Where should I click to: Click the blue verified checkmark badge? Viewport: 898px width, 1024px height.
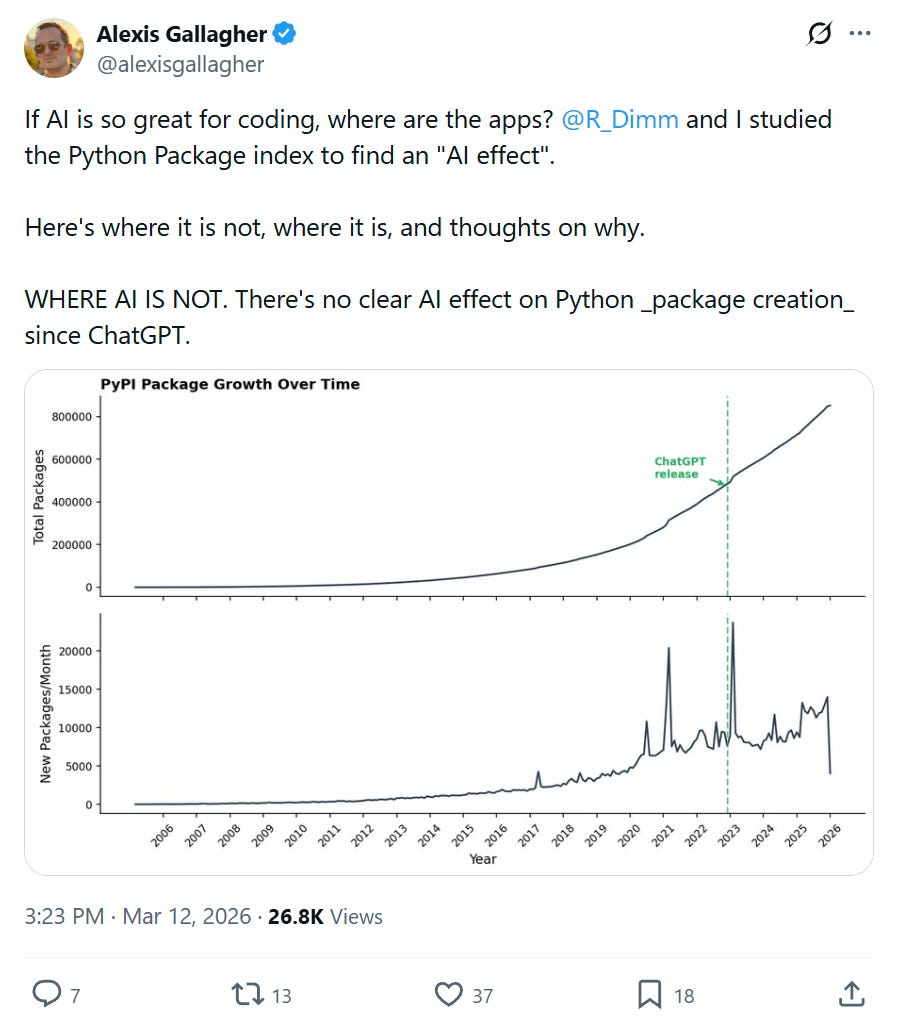pos(285,34)
